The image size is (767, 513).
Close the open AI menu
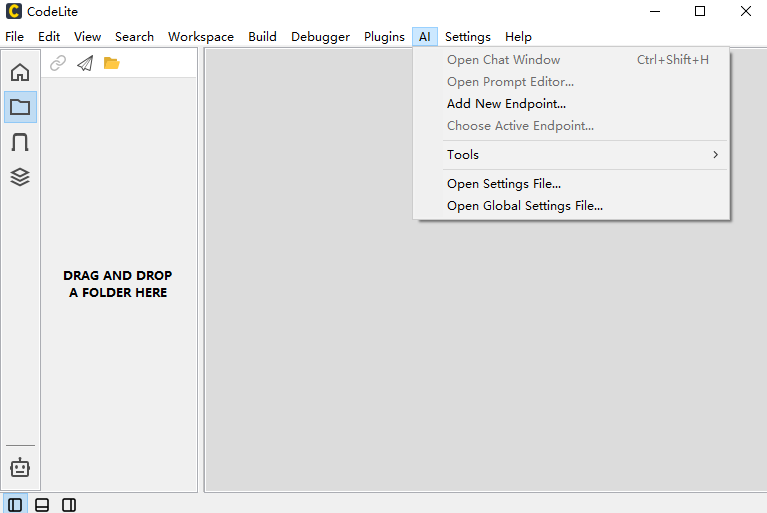click(425, 37)
